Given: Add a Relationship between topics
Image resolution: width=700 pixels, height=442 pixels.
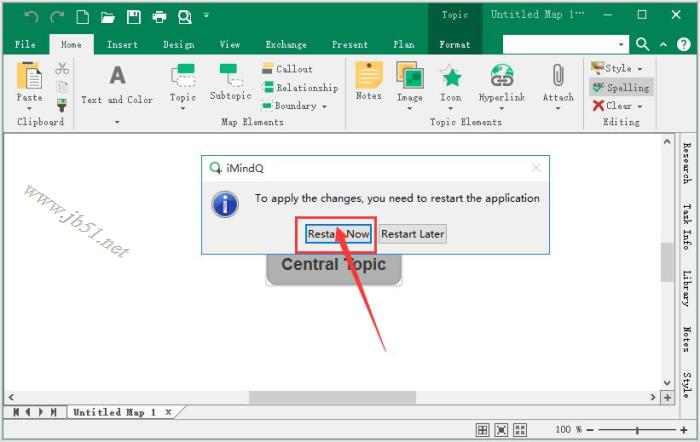Looking at the screenshot, I should [x=300, y=88].
